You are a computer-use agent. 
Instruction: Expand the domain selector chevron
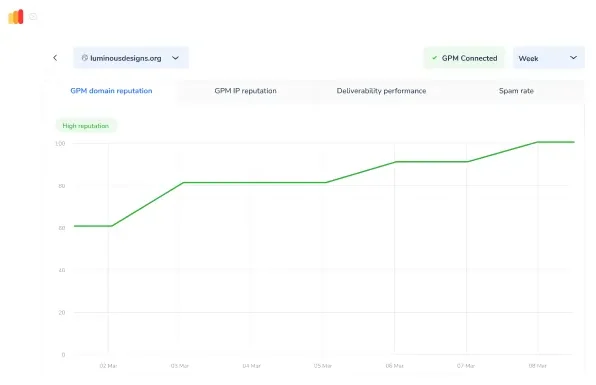(175, 58)
